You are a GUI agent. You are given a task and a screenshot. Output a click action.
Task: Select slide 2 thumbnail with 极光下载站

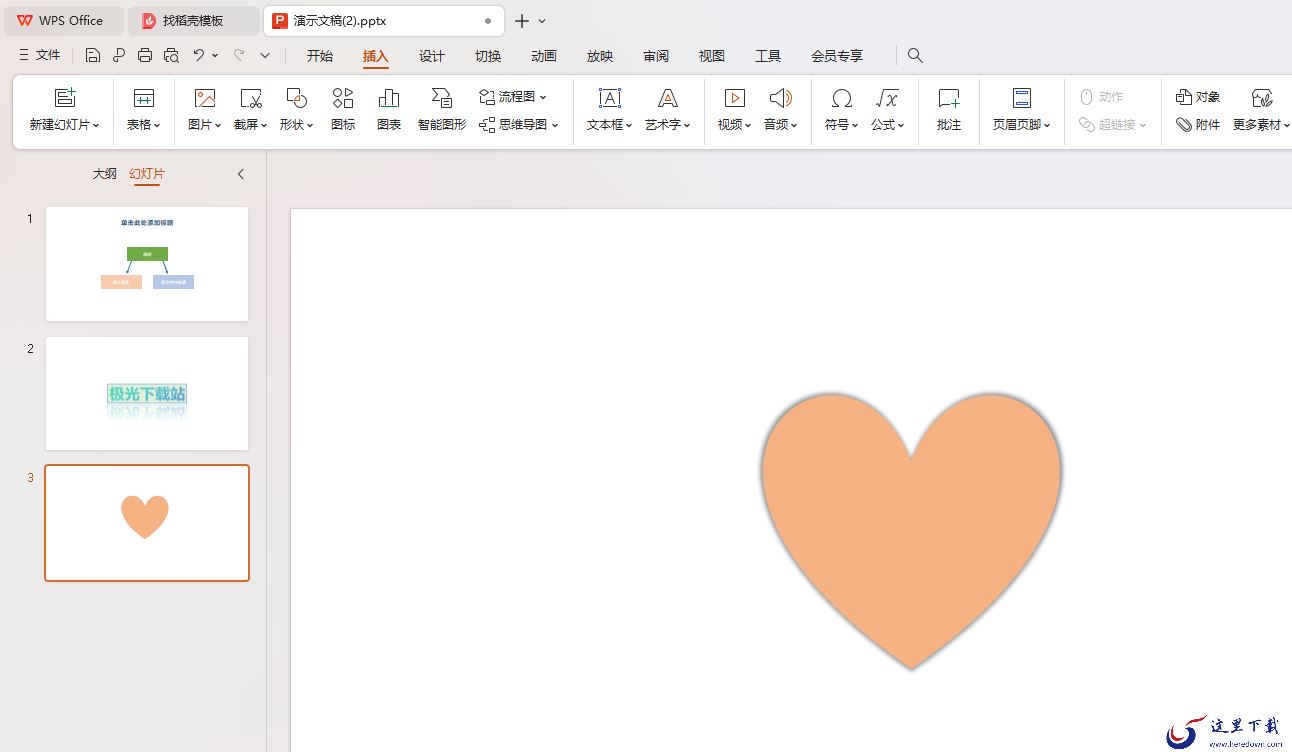[x=147, y=393]
